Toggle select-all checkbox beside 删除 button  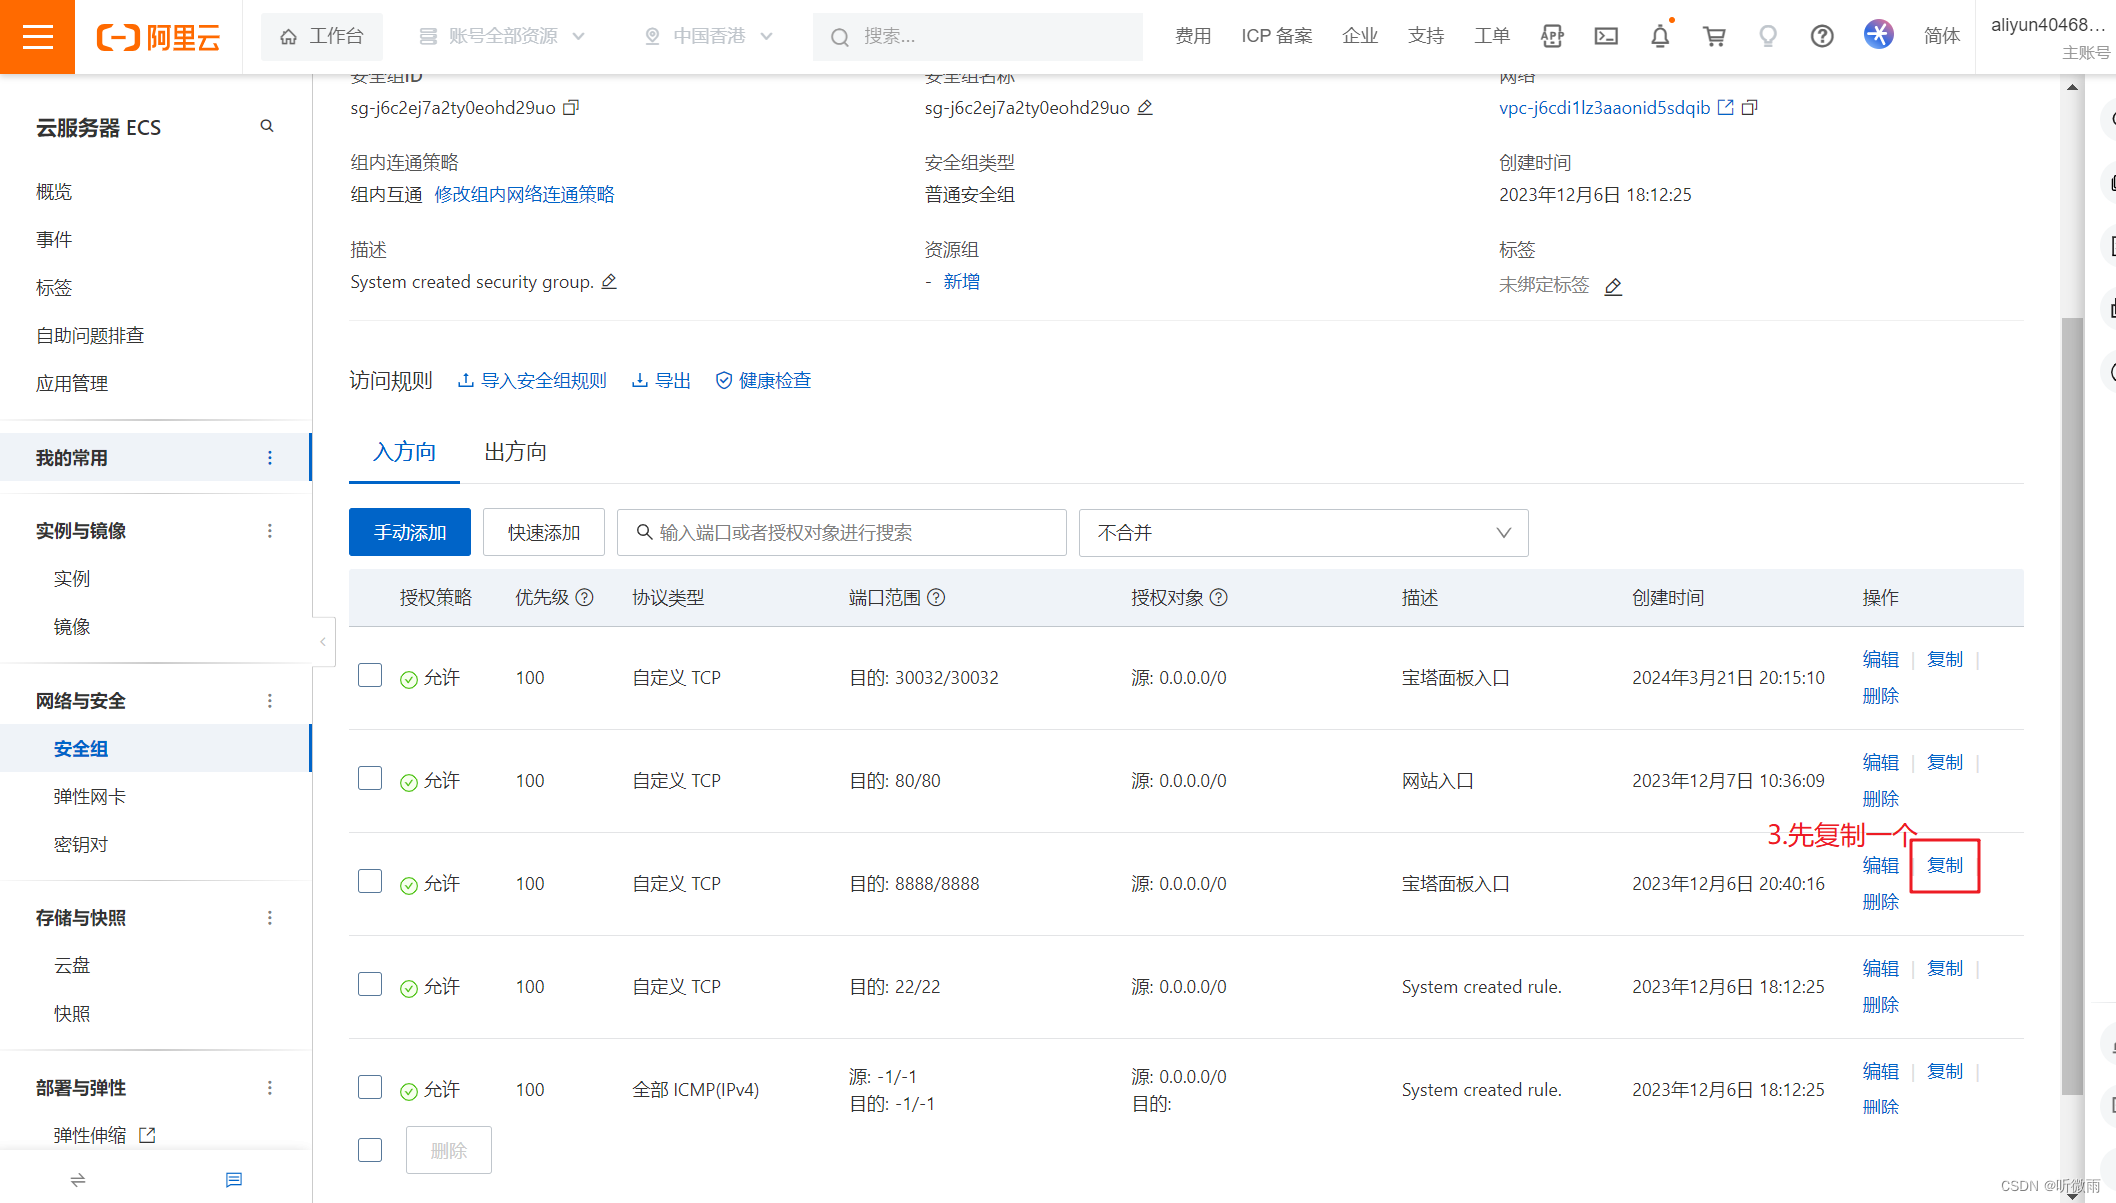point(370,1150)
